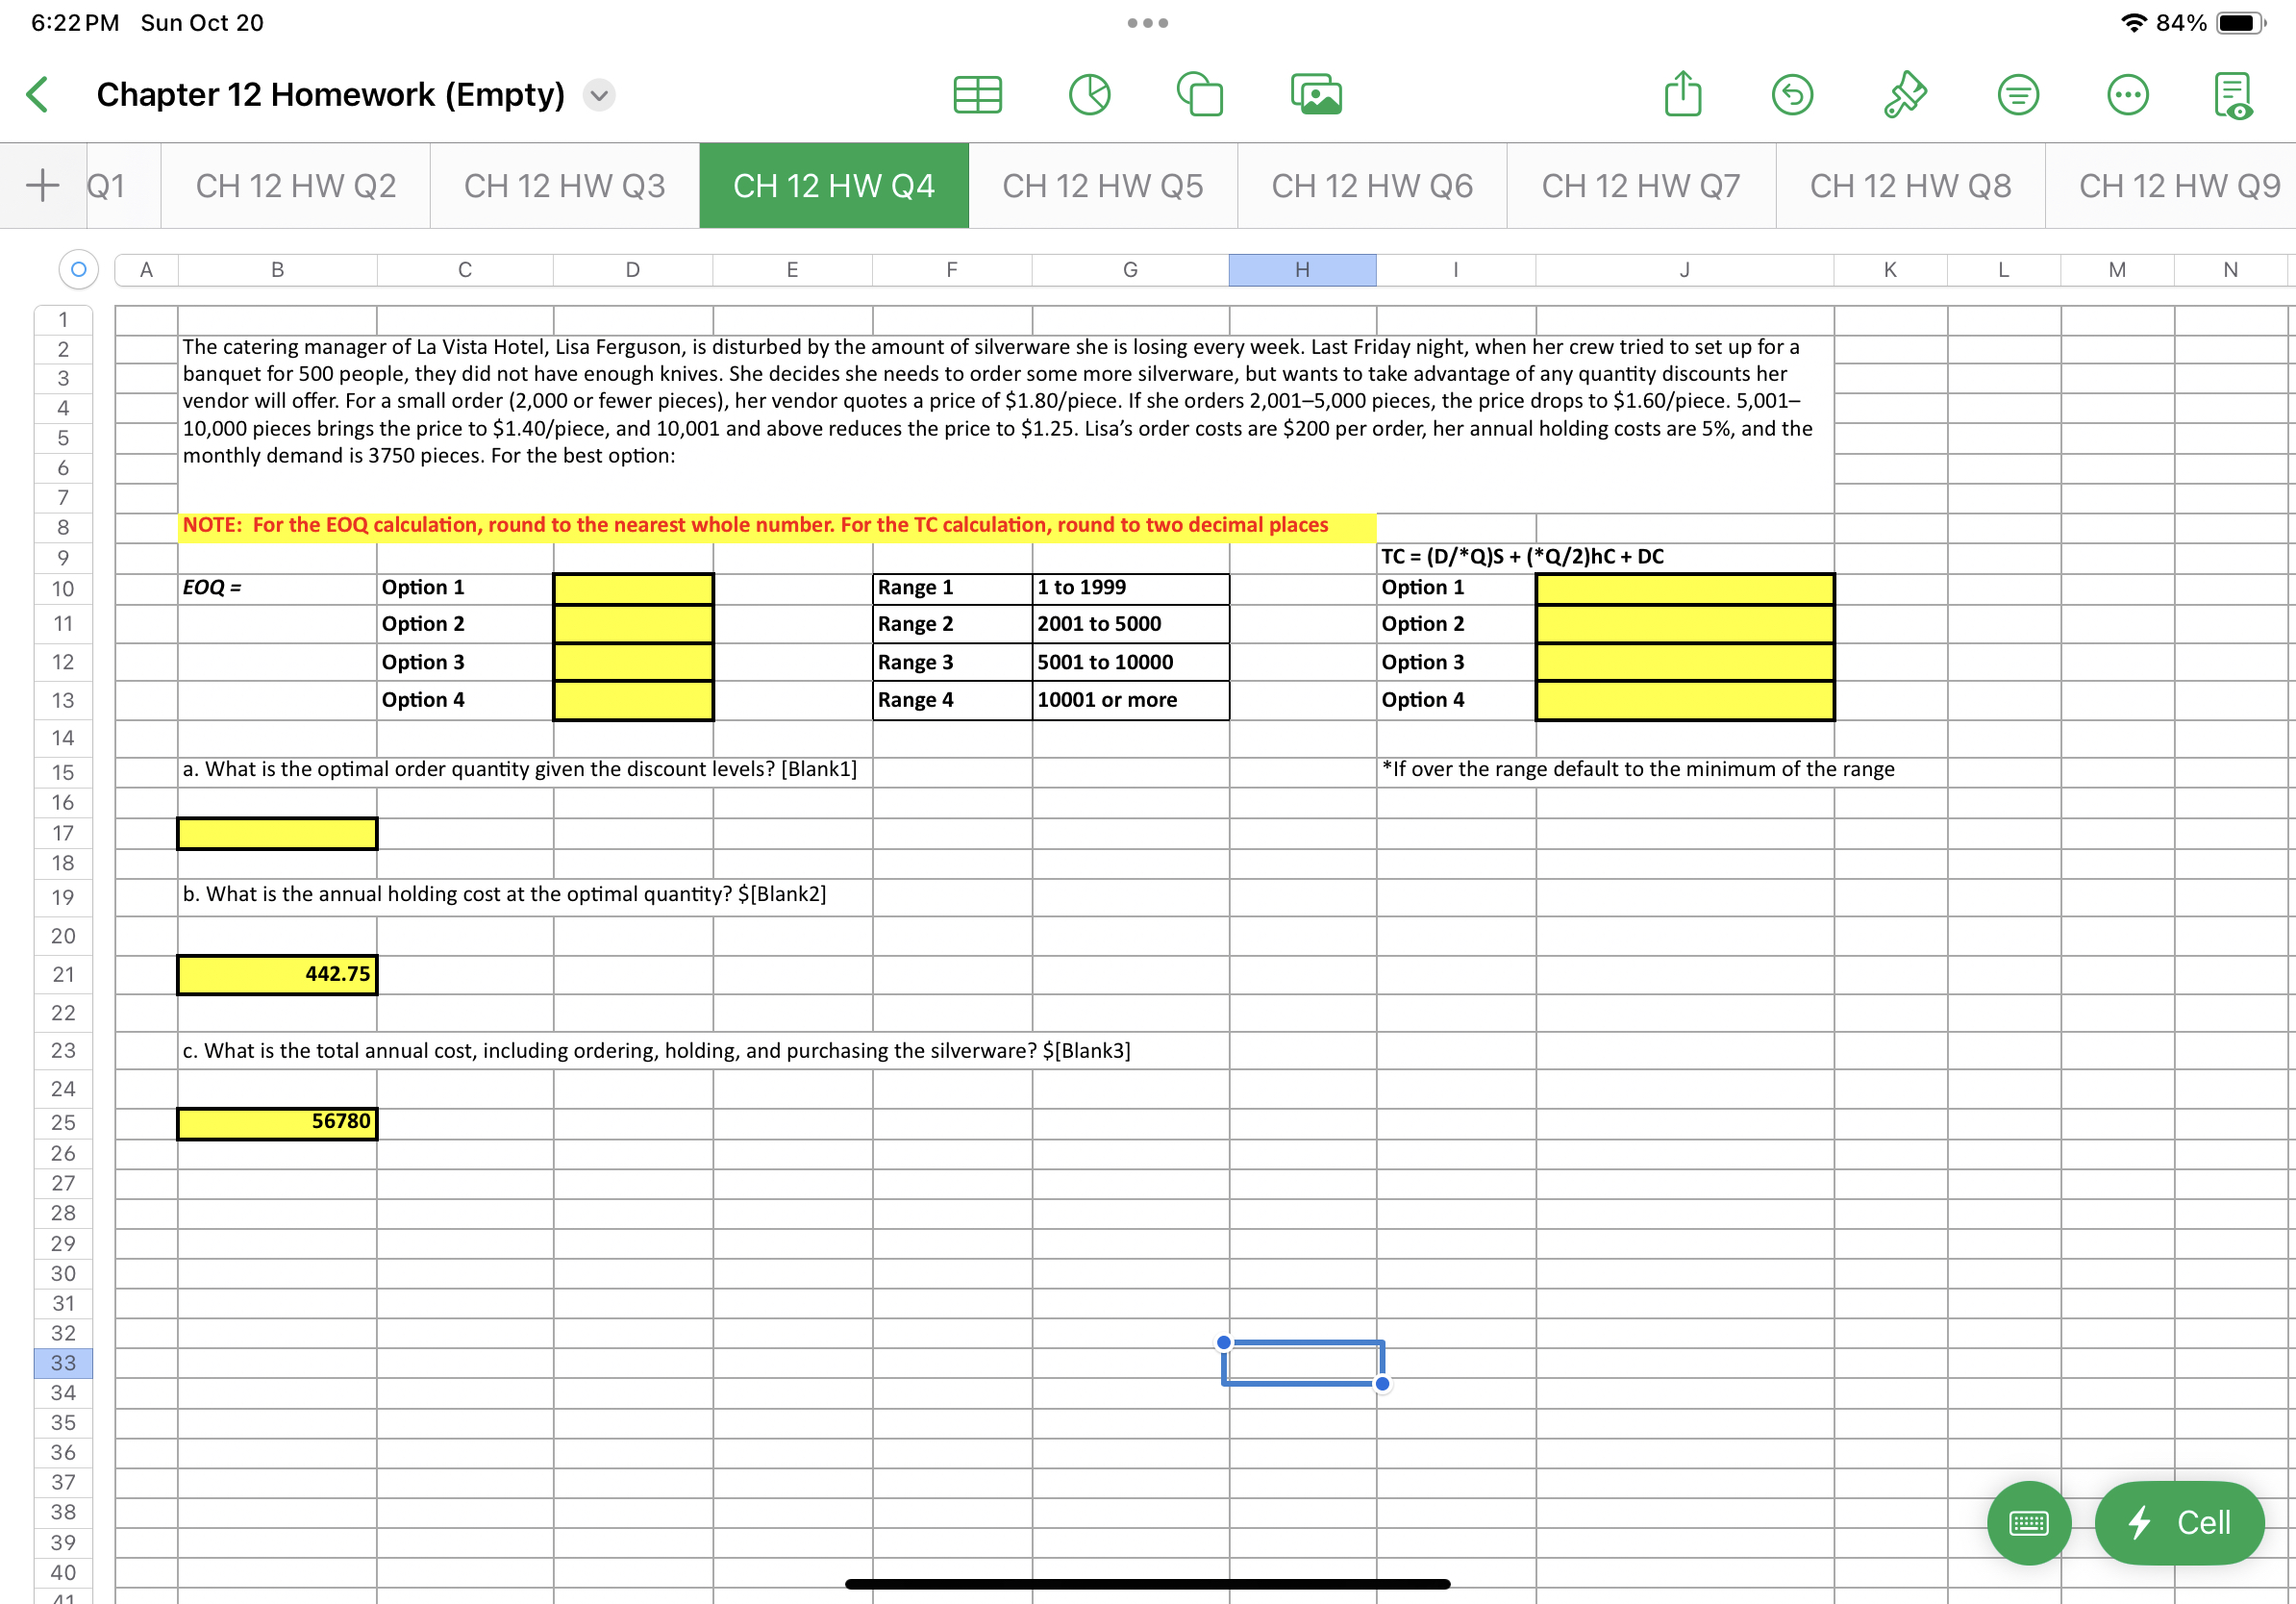Open the format paintbrush icon

click(x=1905, y=95)
